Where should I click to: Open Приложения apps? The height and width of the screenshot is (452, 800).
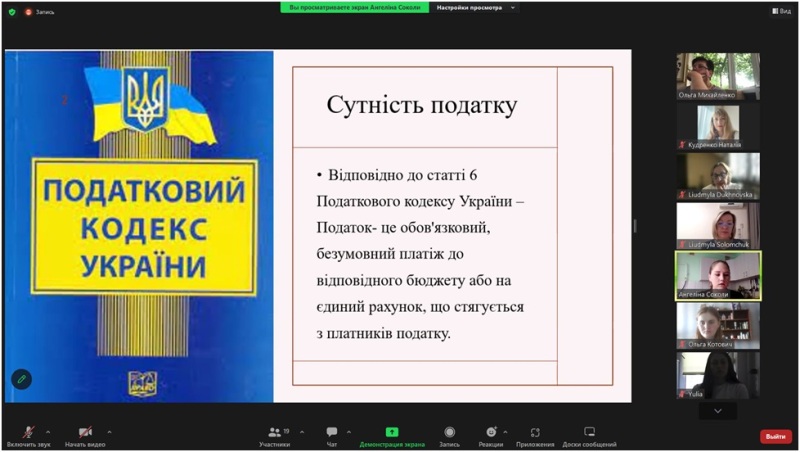point(535,437)
